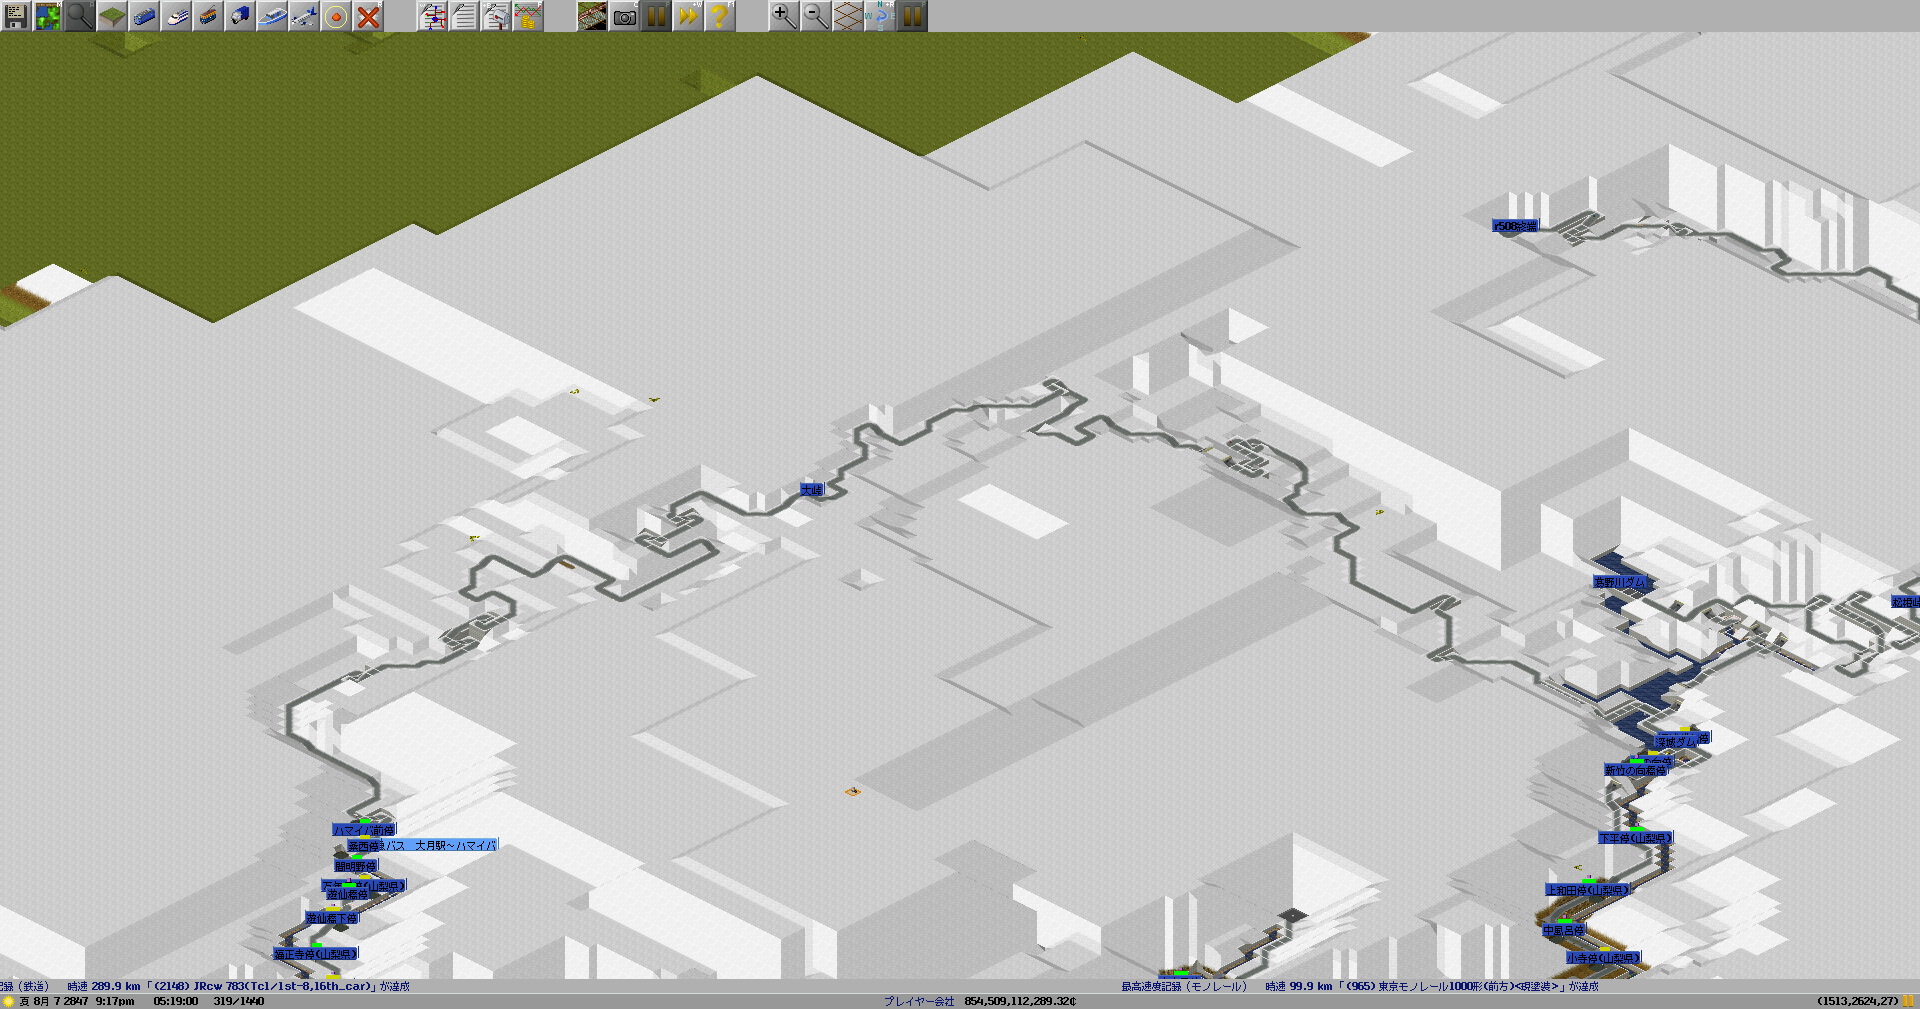The height and width of the screenshot is (1009, 1920).
Task: Open the finances coin chart
Action: (x=528, y=16)
